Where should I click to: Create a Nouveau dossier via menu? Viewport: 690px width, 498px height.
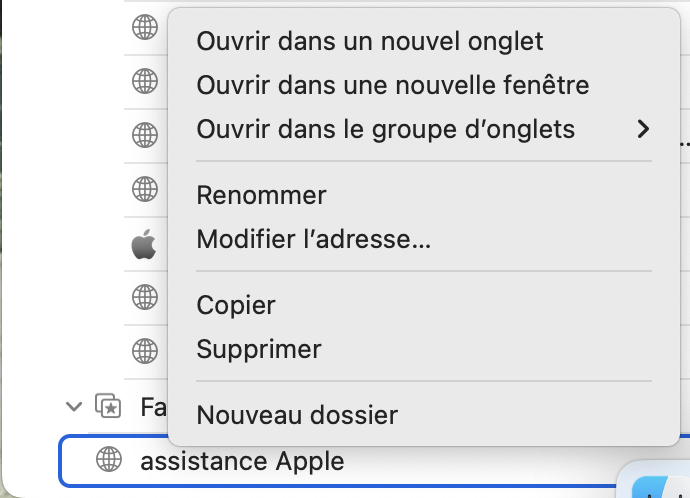pos(297,414)
